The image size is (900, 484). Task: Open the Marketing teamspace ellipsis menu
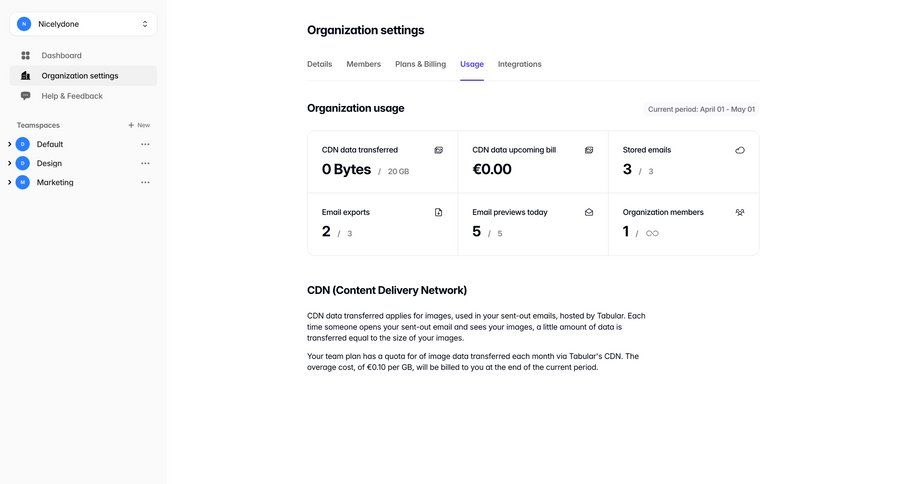(145, 182)
